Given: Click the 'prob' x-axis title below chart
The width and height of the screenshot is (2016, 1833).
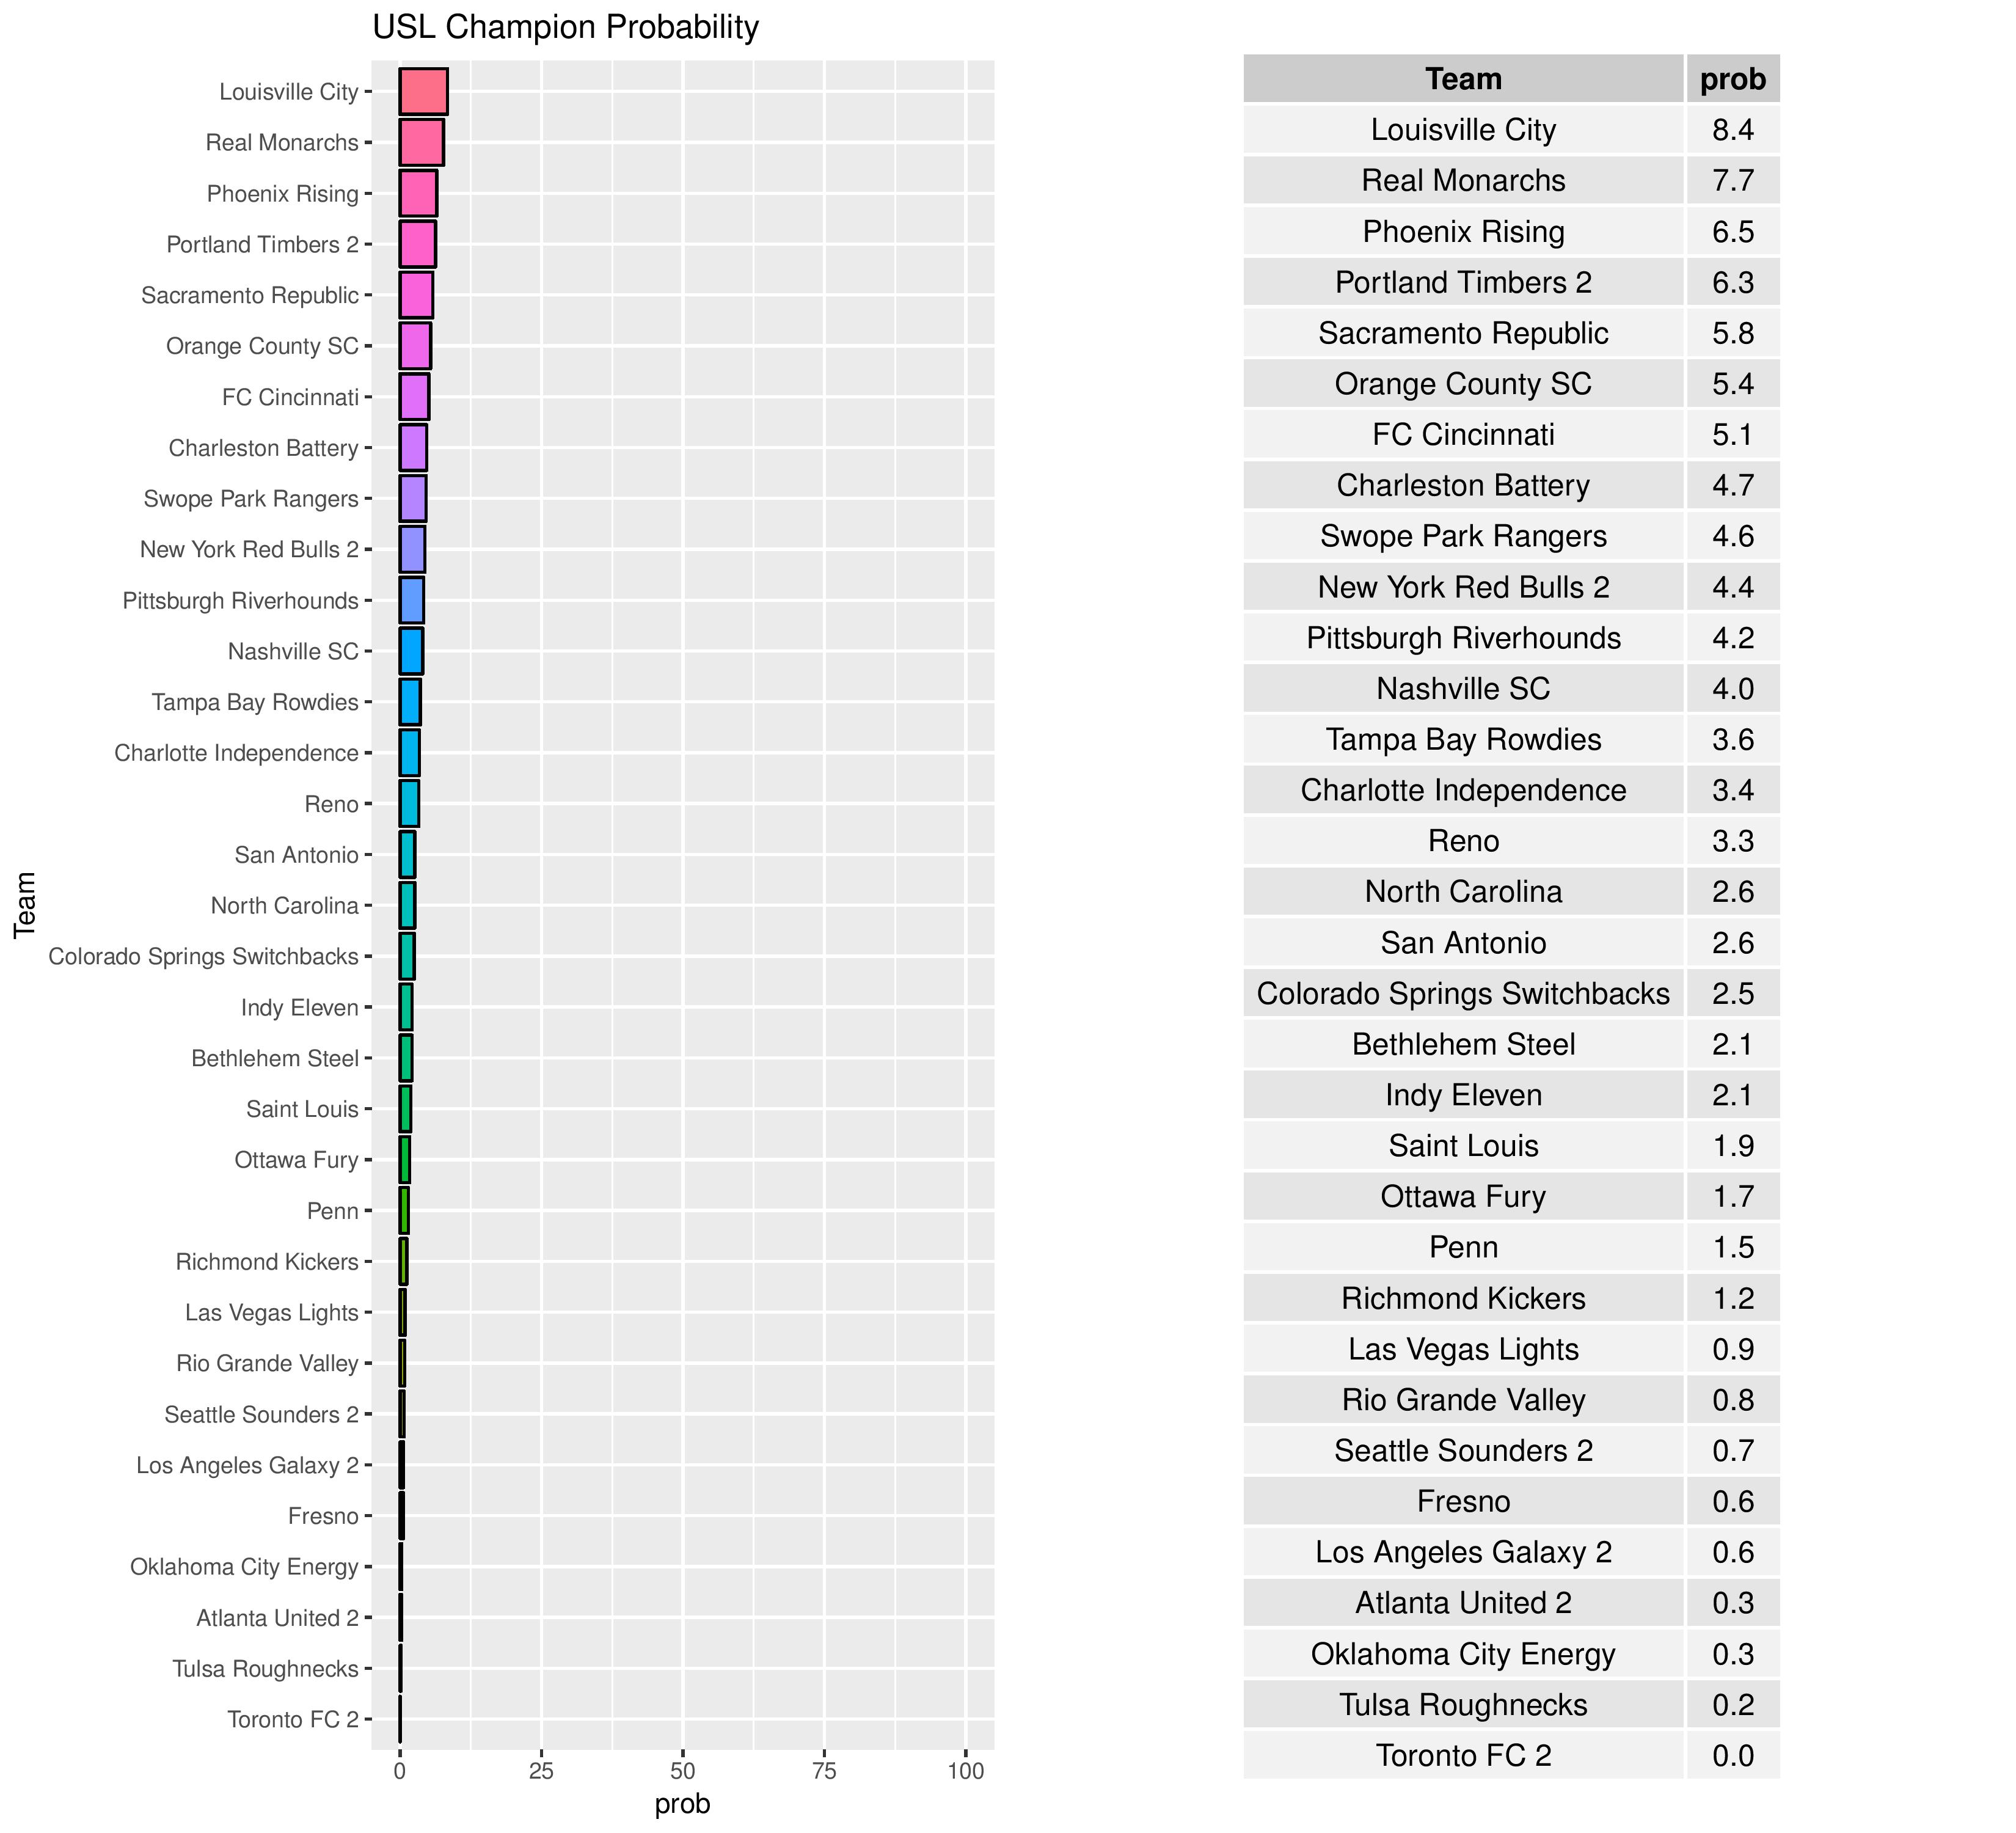Looking at the screenshot, I should [682, 1804].
